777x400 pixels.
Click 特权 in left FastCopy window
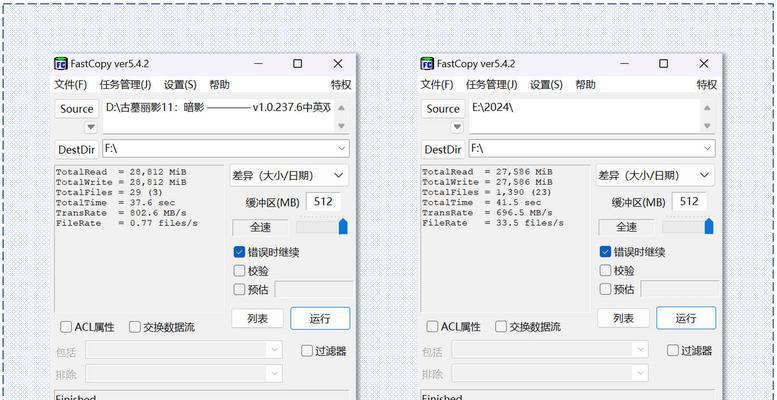tap(341, 85)
